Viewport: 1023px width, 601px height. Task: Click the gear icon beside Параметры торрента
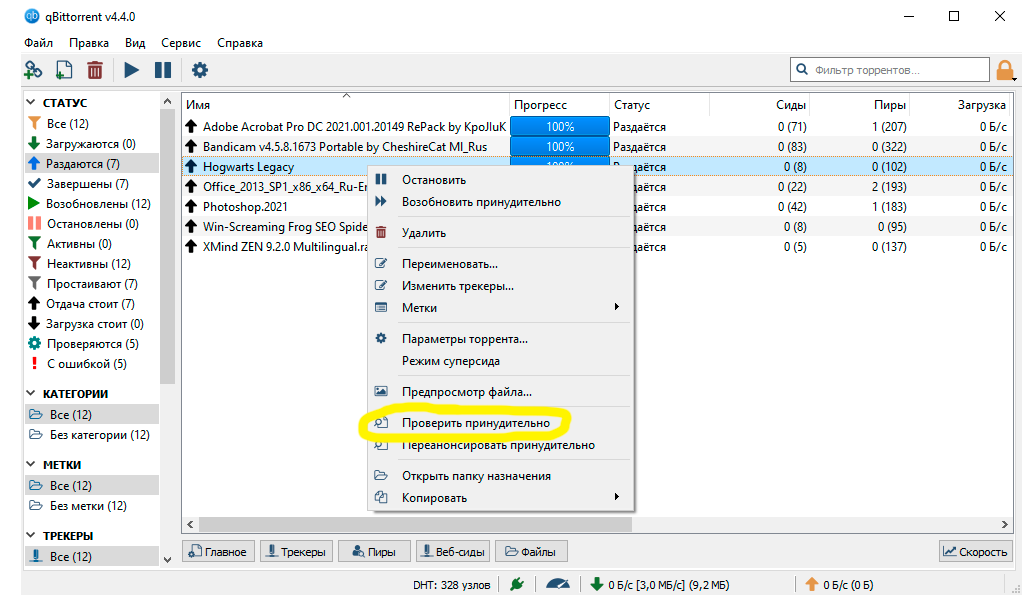[381, 339]
